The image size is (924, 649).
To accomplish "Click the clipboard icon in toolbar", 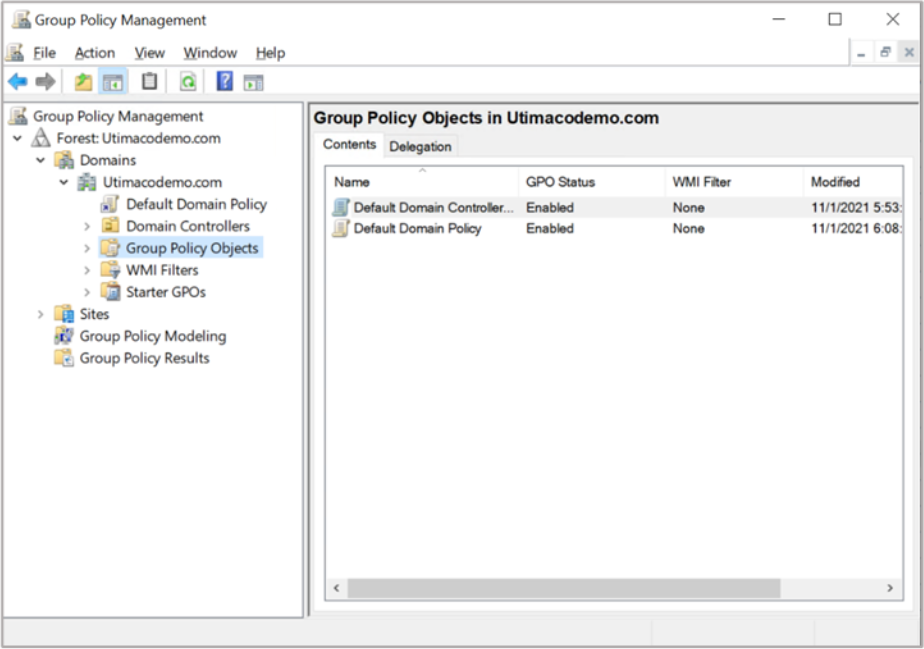I will click(149, 82).
